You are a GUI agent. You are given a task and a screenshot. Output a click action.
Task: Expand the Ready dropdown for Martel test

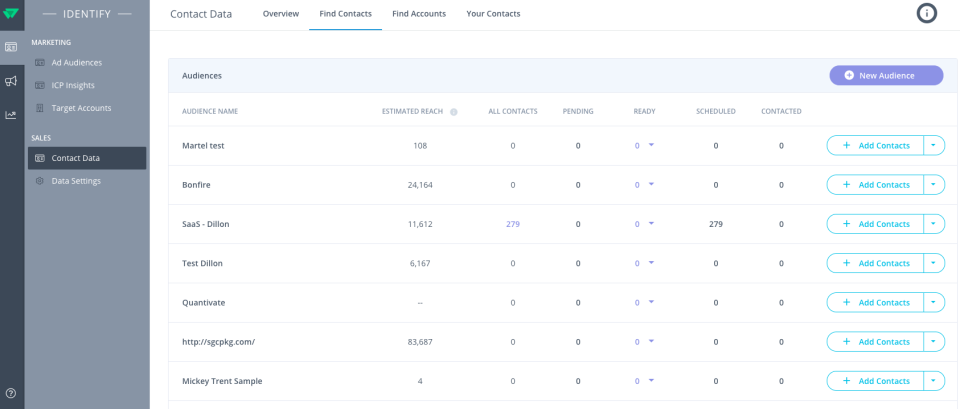[651, 145]
